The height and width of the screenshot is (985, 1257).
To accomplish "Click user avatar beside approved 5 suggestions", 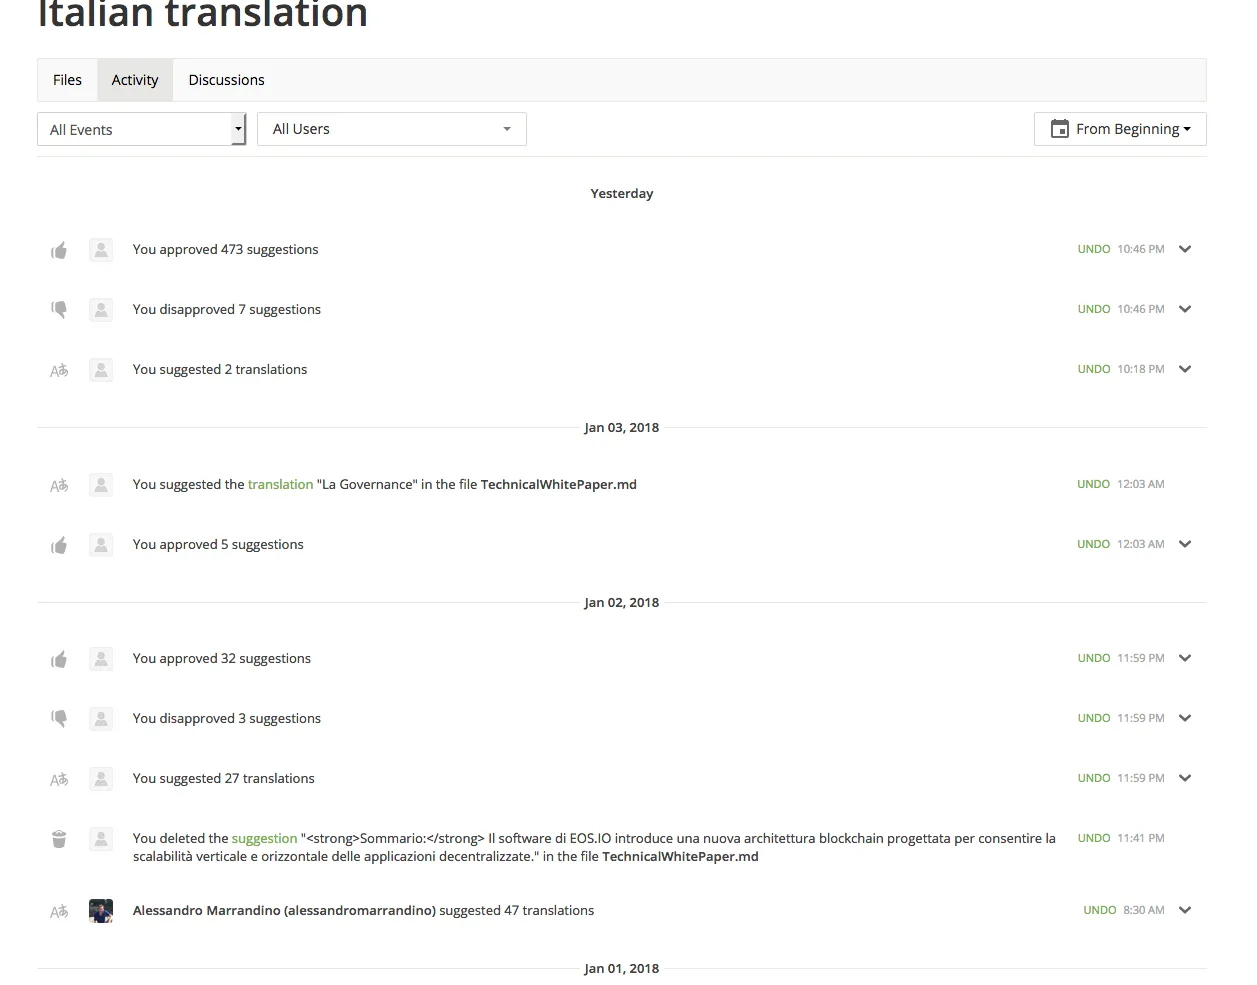I will pyautogui.click(x=101, y=545).
